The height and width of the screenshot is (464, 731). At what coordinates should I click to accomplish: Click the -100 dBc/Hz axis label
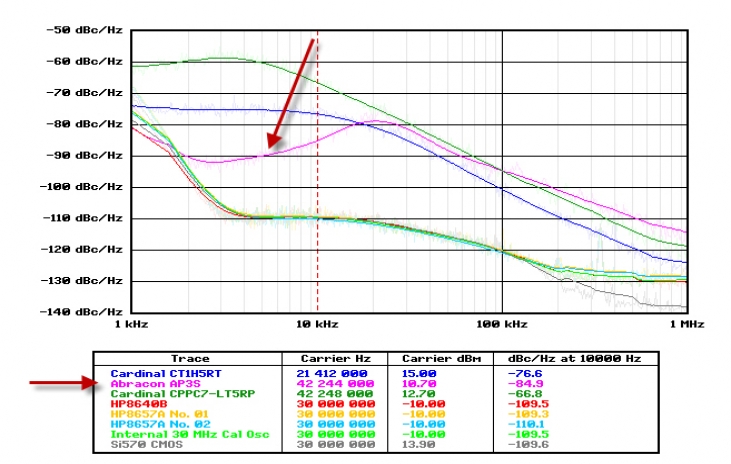click(84, 187)
